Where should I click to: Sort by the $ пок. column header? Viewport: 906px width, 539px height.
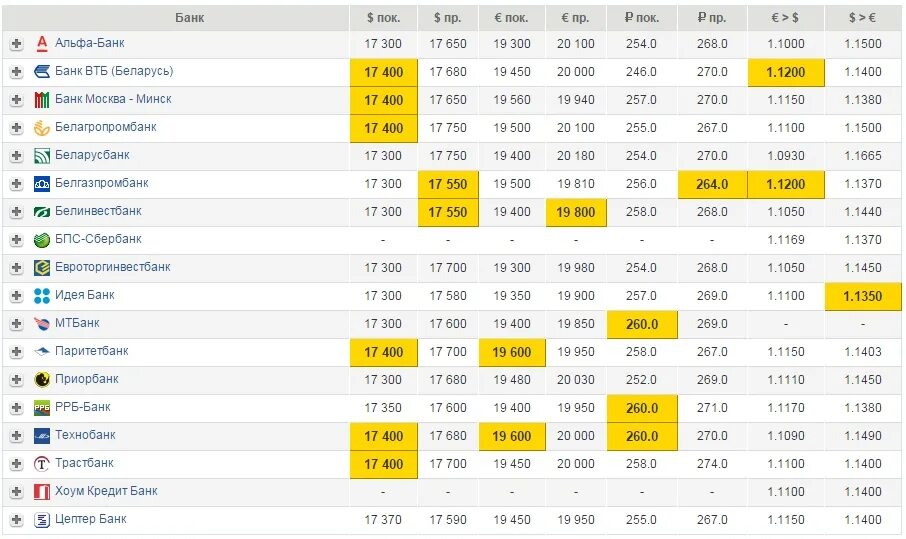click(383, 18)
